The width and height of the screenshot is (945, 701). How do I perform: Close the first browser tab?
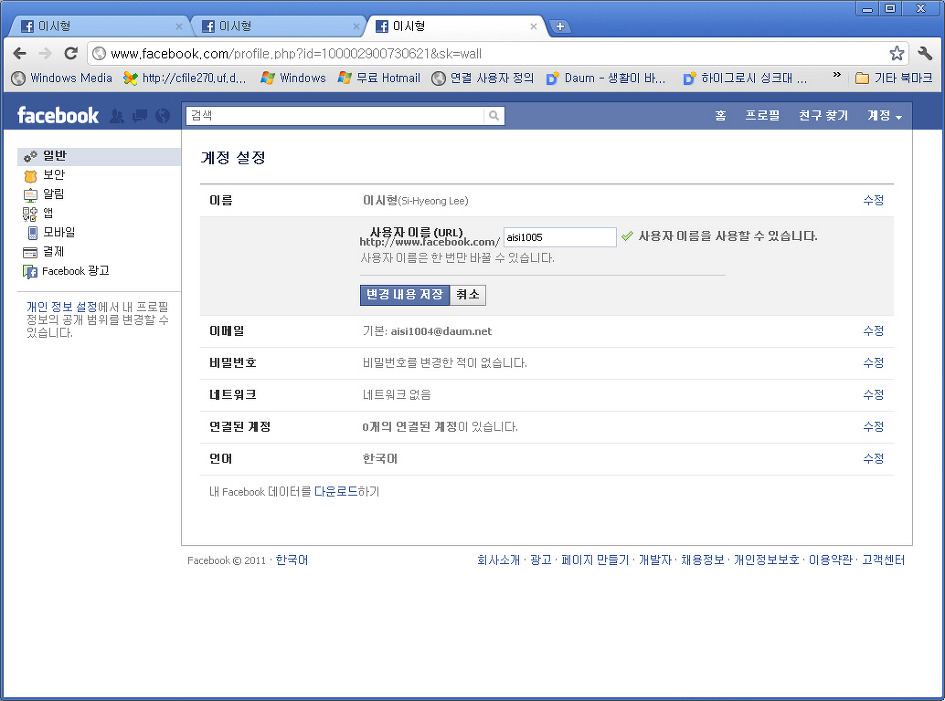pyautogui.click(x=179, y=27)
